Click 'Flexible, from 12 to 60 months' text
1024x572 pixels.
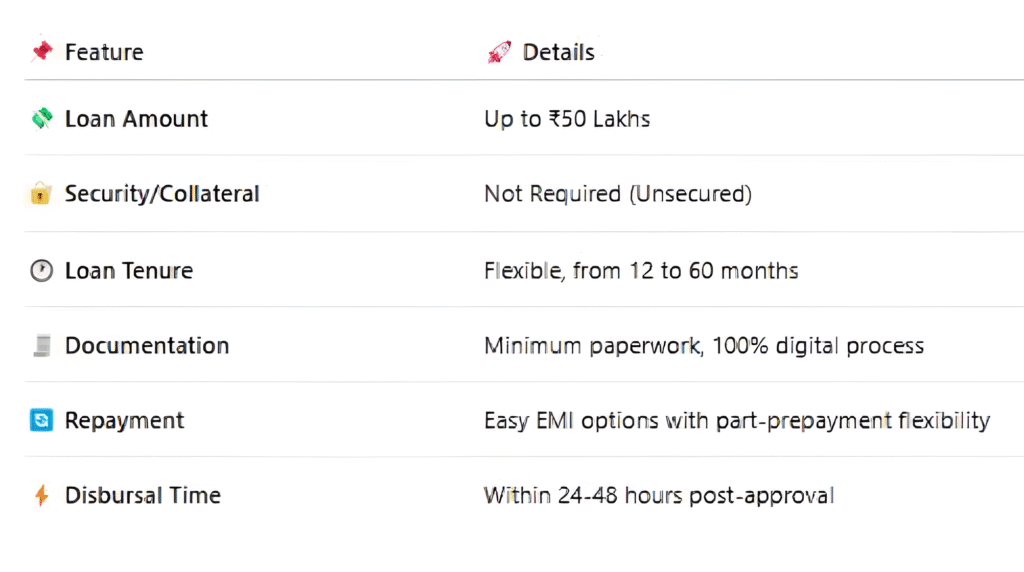pyautogui.click(x=641, y=270)
